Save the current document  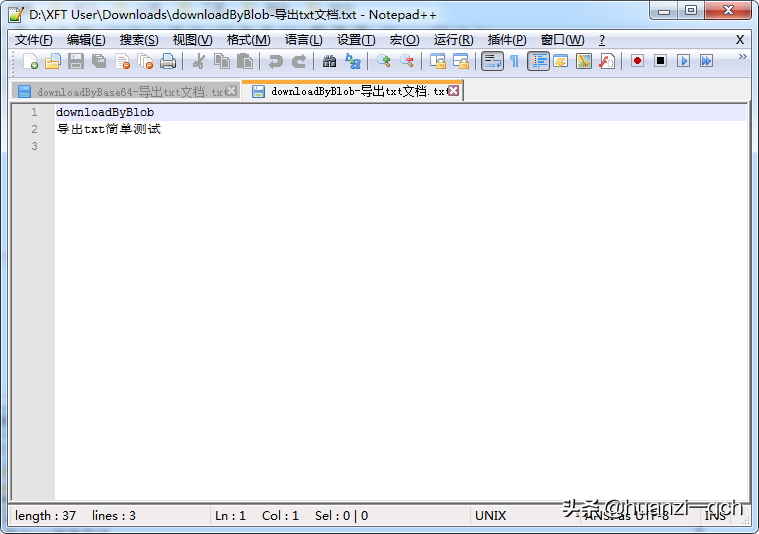(x=76, y=61)
